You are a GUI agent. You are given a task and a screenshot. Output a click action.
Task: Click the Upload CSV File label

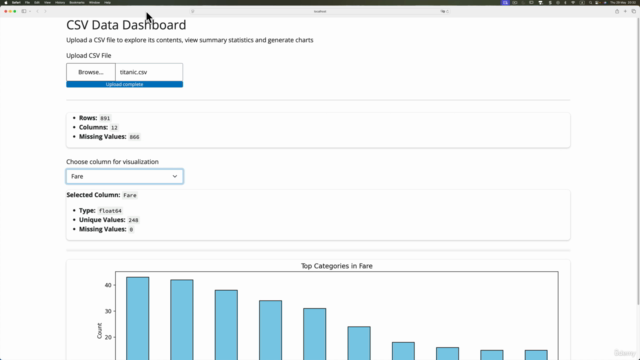point(89,56)
